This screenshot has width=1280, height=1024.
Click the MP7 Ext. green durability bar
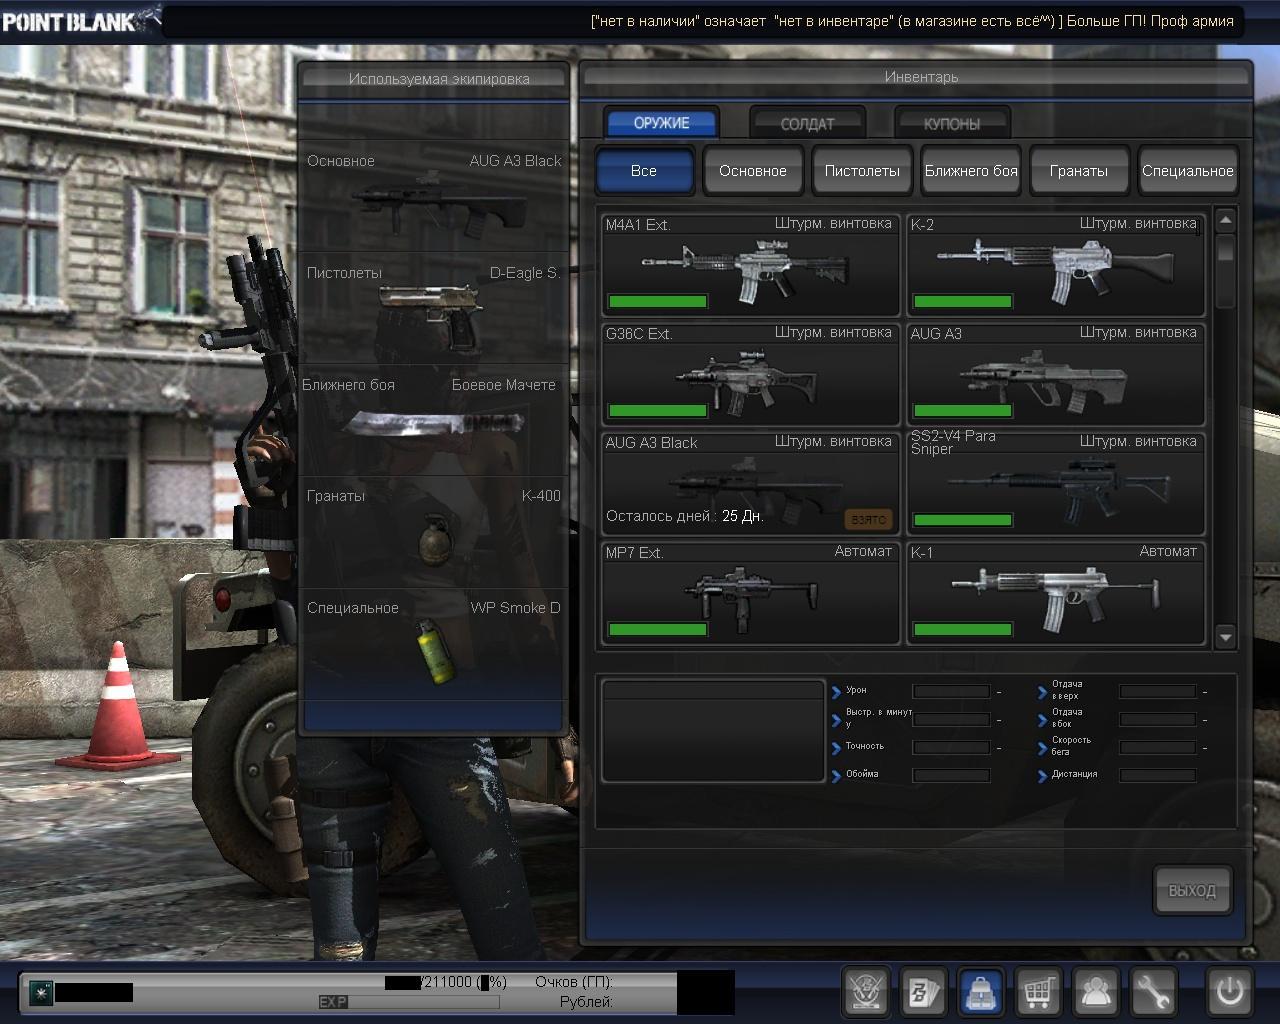click(658, 629)
